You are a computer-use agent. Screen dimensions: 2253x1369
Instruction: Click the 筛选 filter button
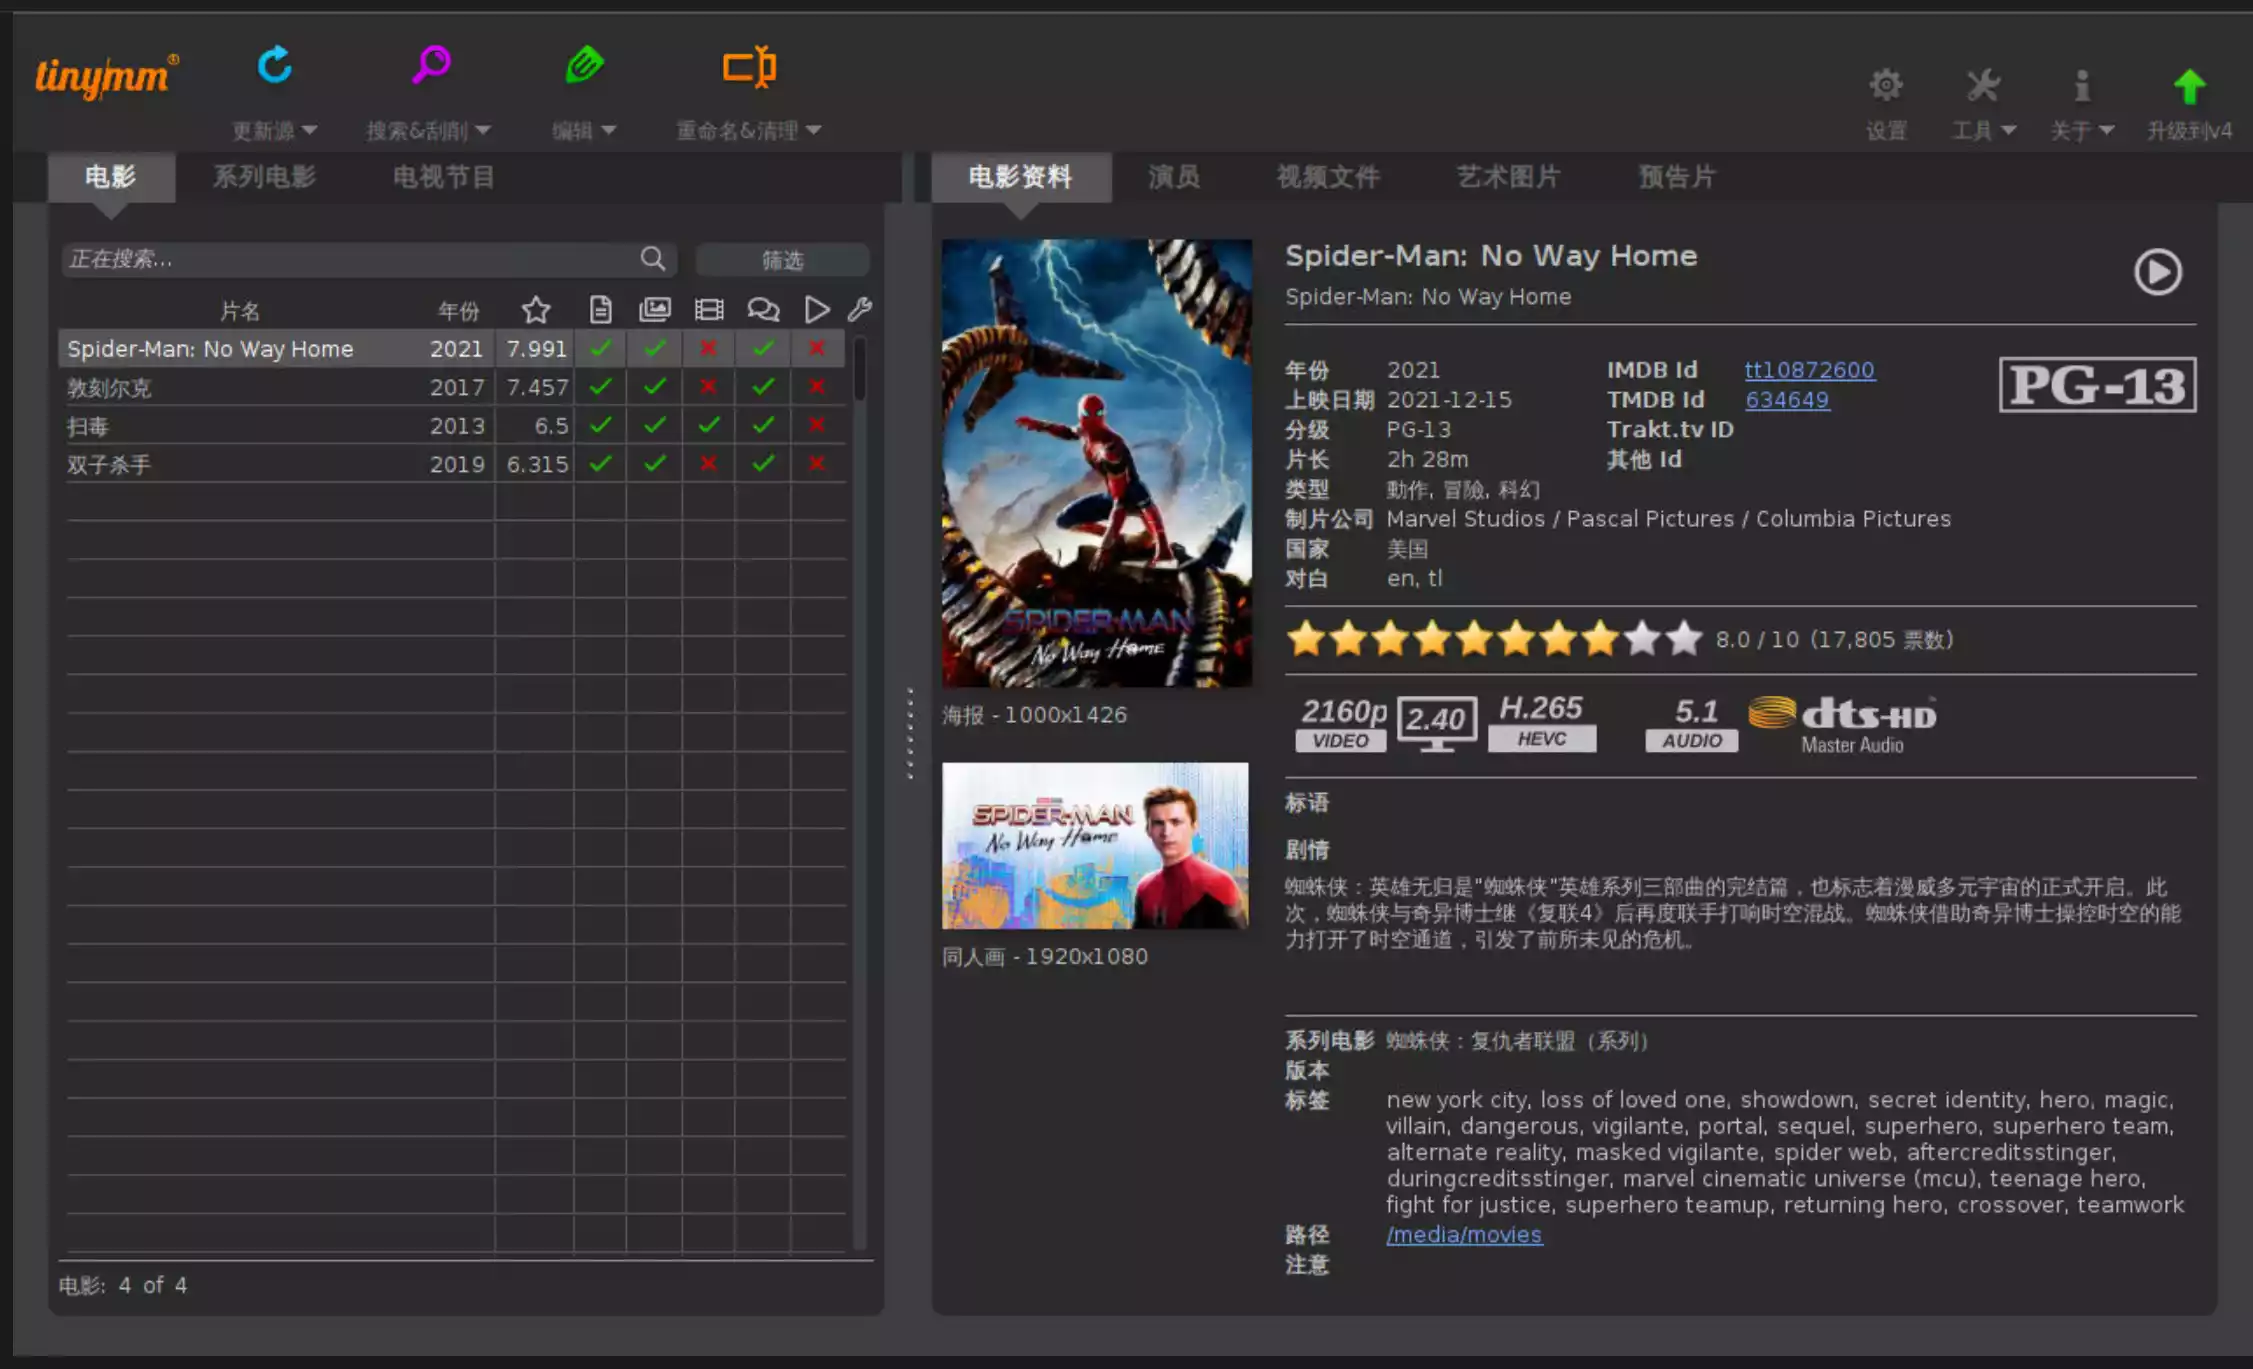[x=782, y=260]
